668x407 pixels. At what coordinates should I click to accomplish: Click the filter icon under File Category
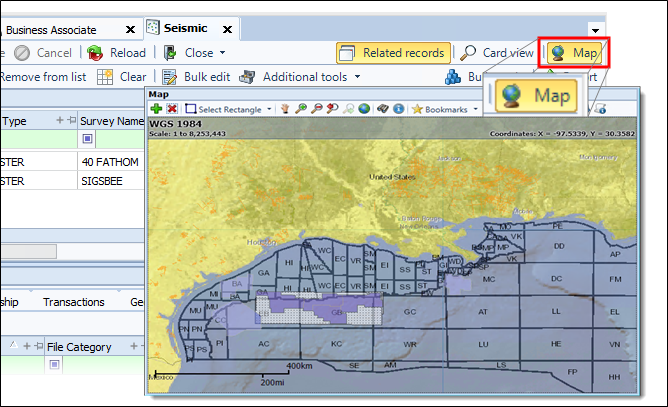point(54,364)
